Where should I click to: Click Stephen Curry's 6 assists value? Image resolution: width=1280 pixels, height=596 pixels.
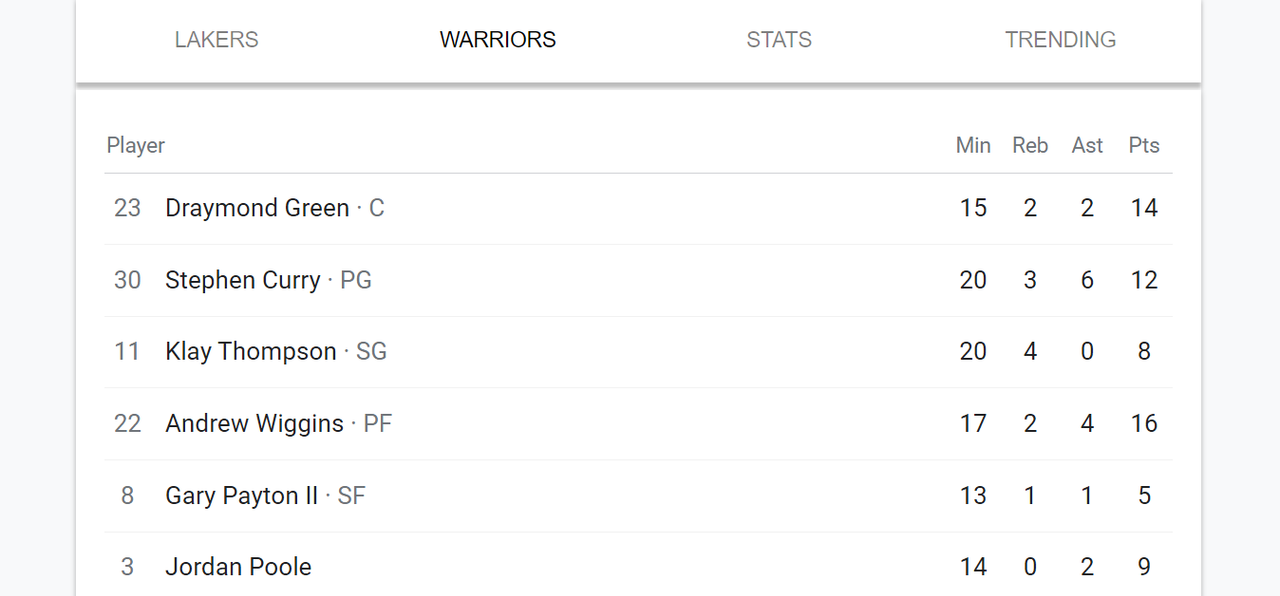(1087, 280)
